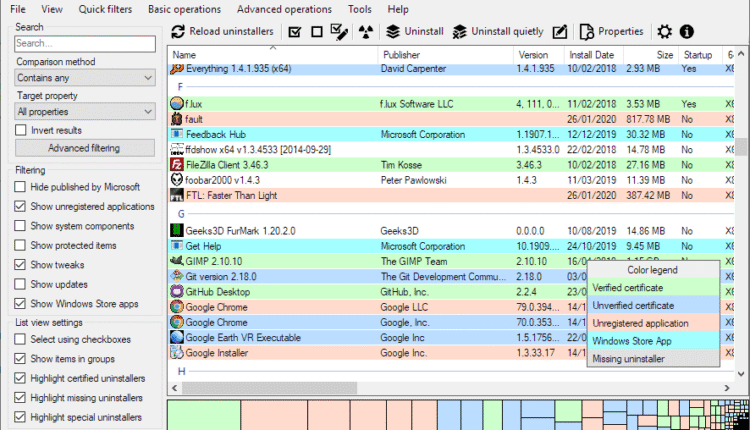
Task: Click the horizontal scrollbar thumb
Action: (x=269, y=387)
